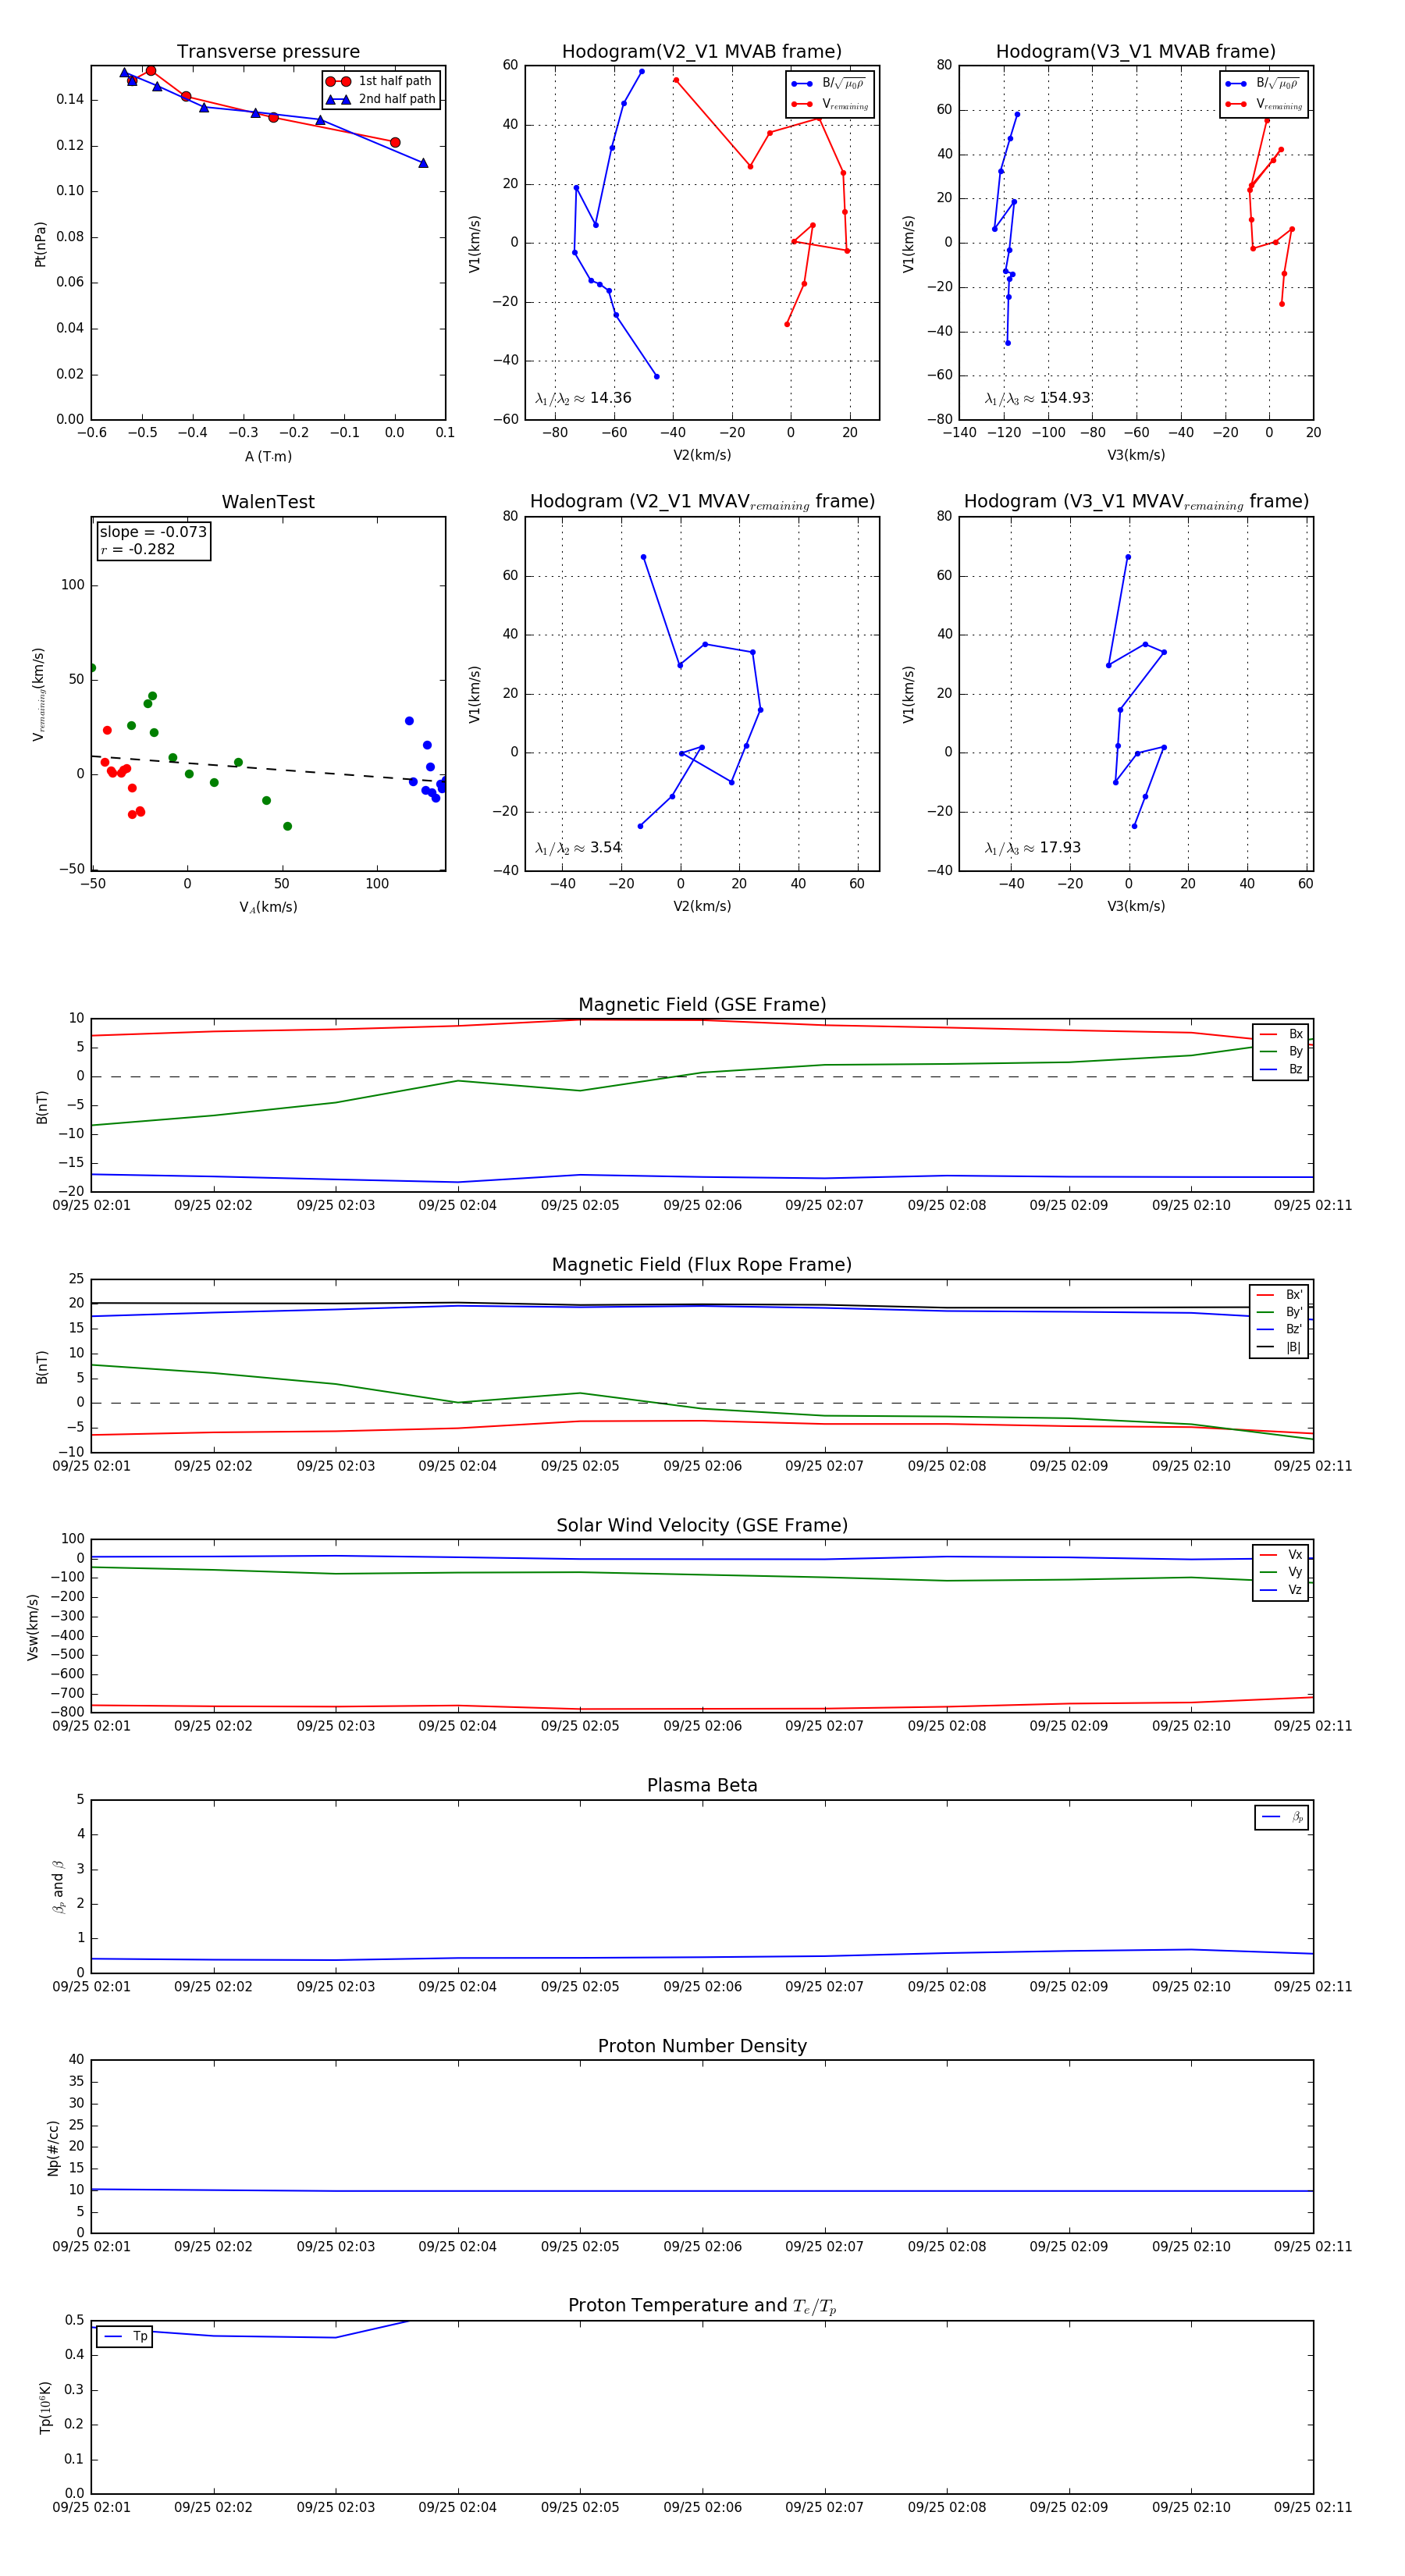1405x2576 pixels.
Task: Click the 'Plasma Beta' panel title
Action: click(x=702, y=1785)
